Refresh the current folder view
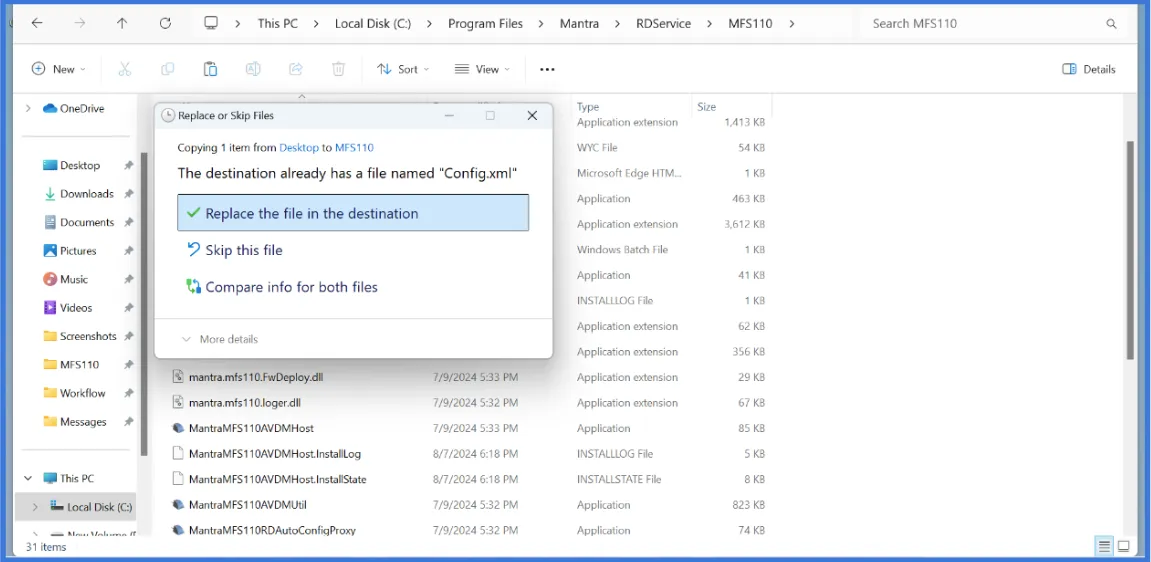Viewport: 1151px width, 562px height. pos(165,23)
